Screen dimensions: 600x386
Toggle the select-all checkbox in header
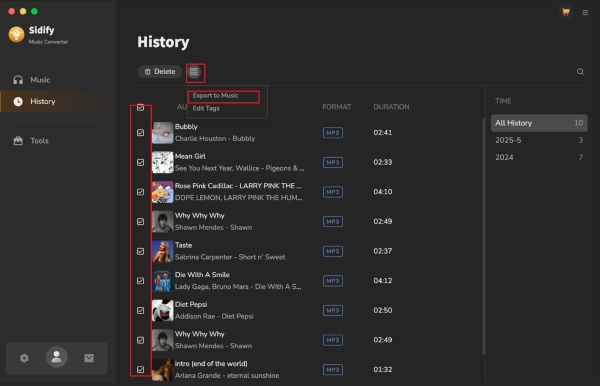140,107
